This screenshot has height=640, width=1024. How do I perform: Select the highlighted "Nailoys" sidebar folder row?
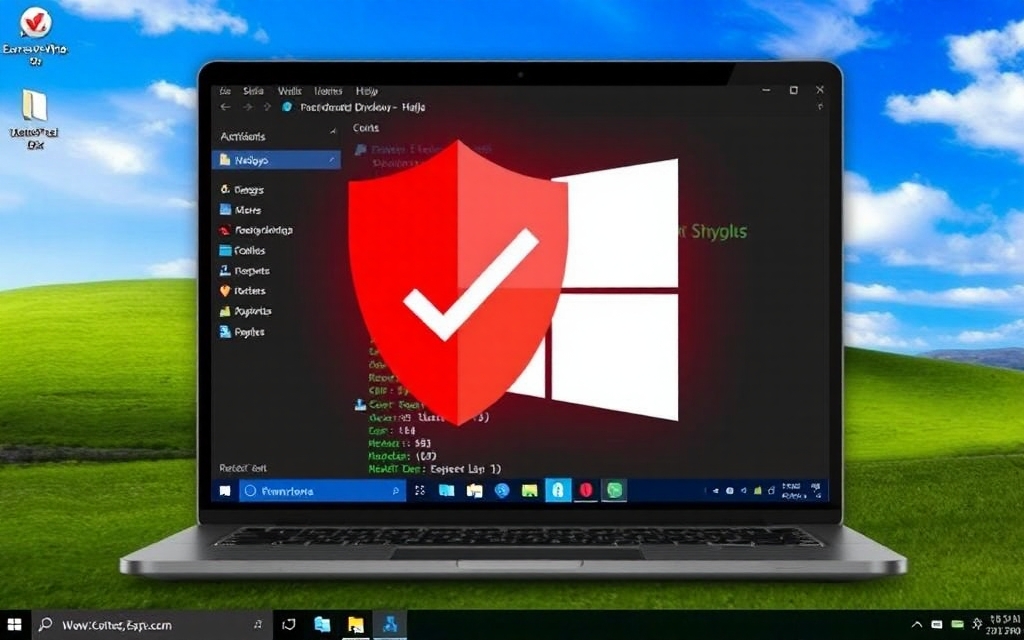[x=276, y=160]
